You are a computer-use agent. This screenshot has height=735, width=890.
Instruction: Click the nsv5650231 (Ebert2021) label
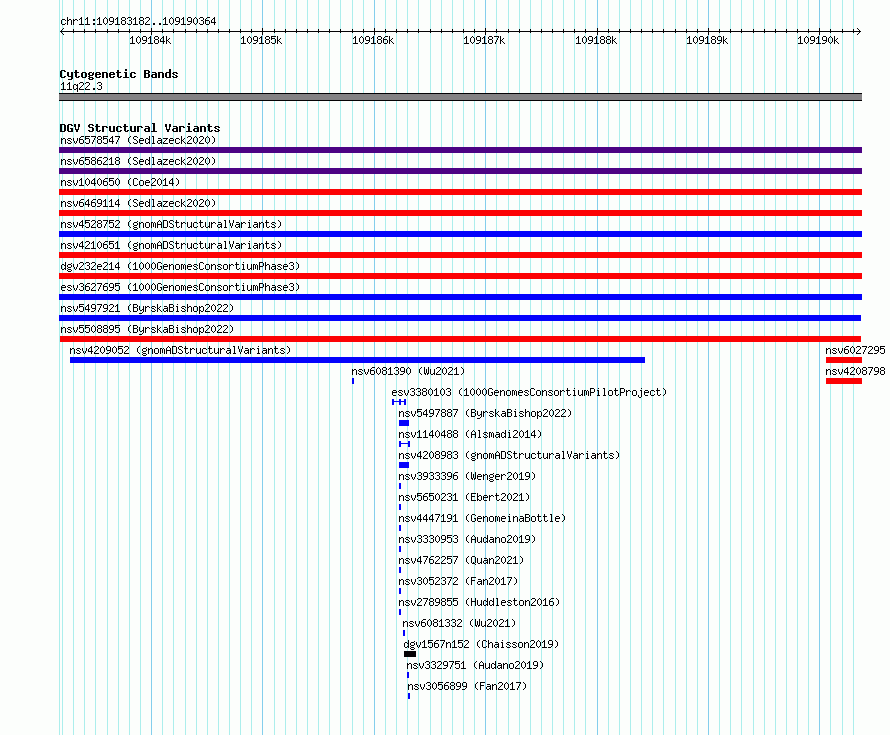[x=464, y=497]
